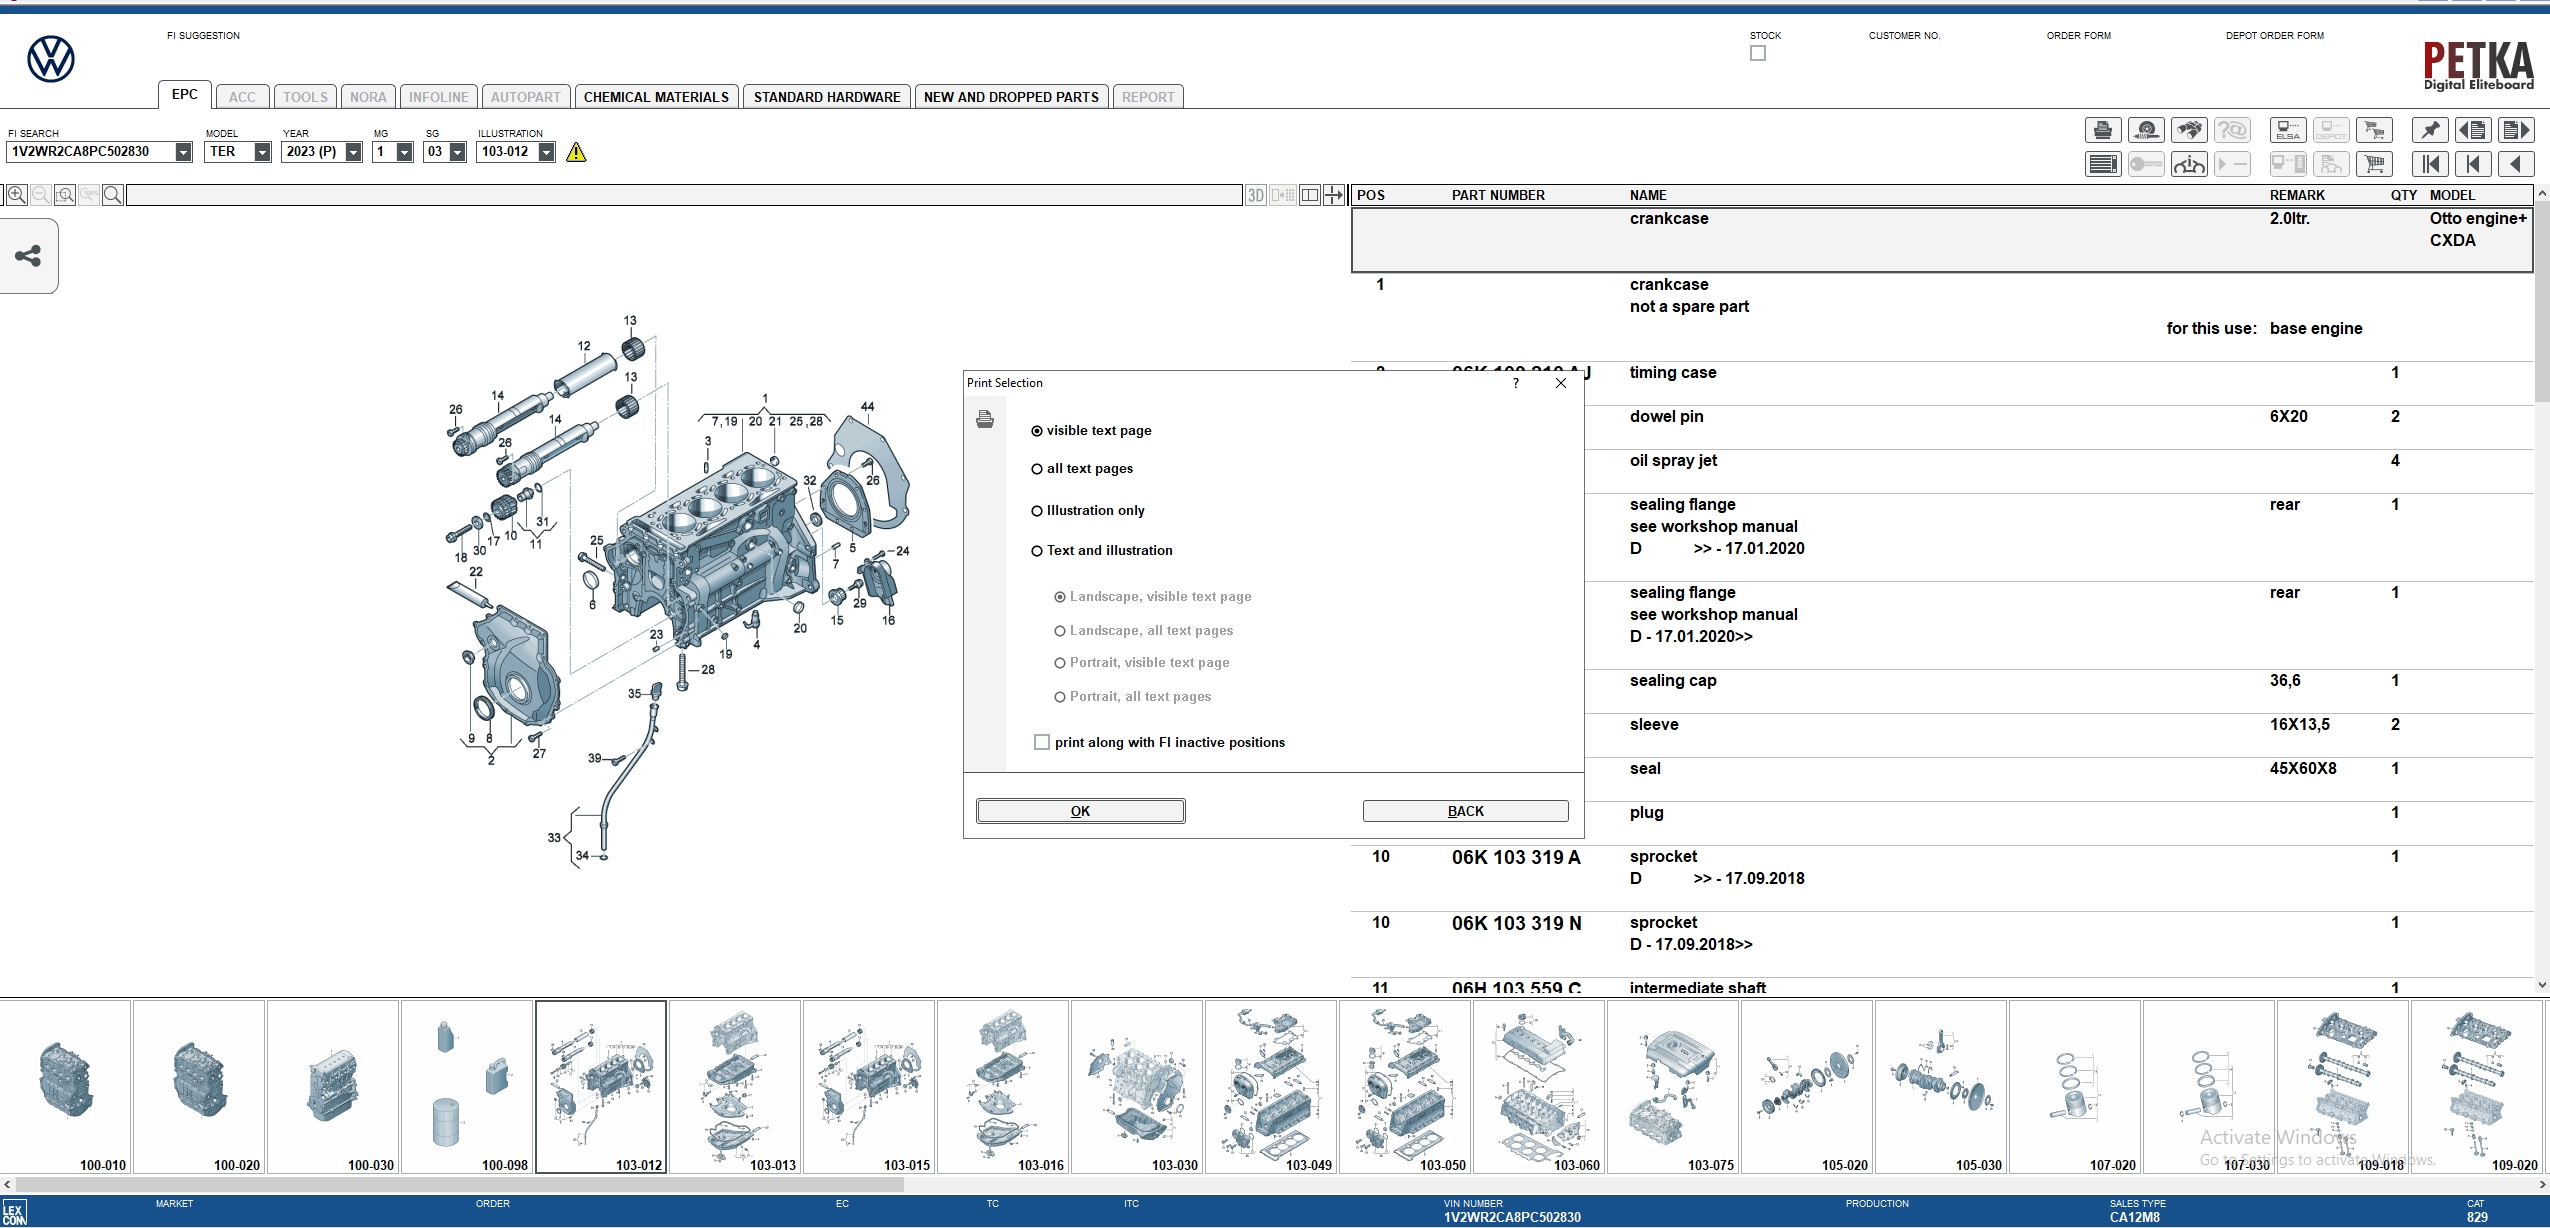Click the 3D view icon
This screenshot has height=1228, width=2550.
click(x=1256, y=195)
